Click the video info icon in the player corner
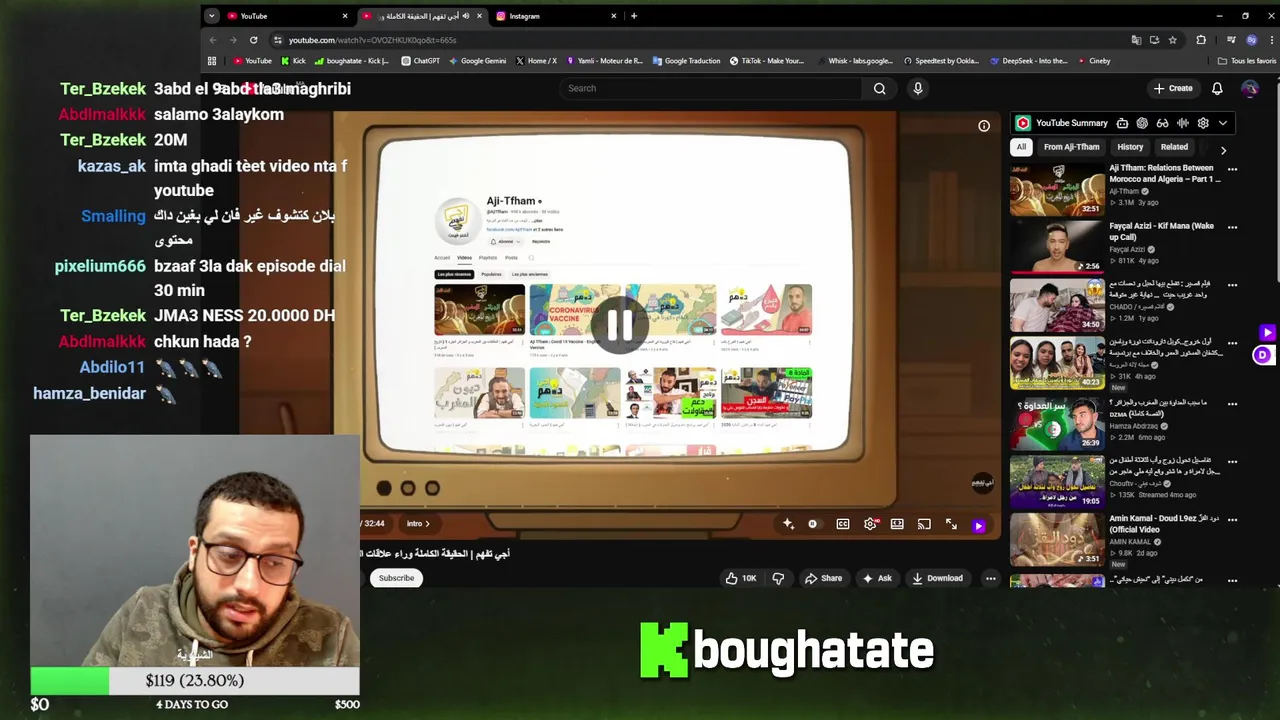Image resolution: width=1280 pixels, height=720 pixels. point(984,126)
